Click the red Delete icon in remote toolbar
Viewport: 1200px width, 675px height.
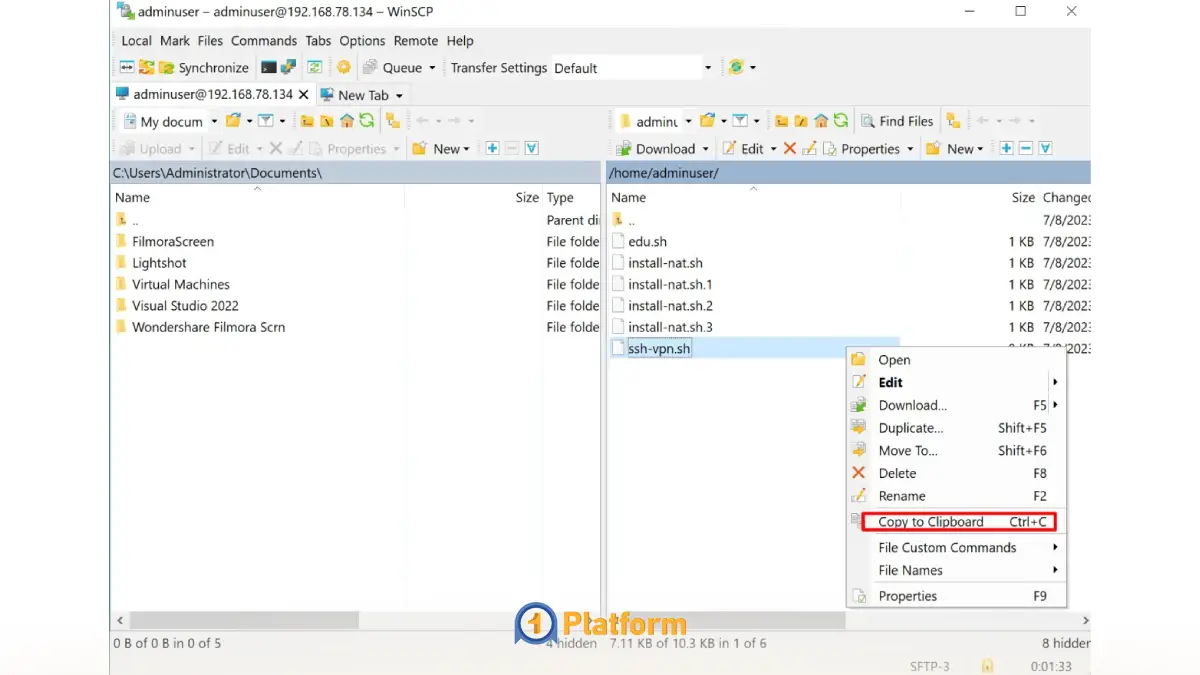point(789,149)
